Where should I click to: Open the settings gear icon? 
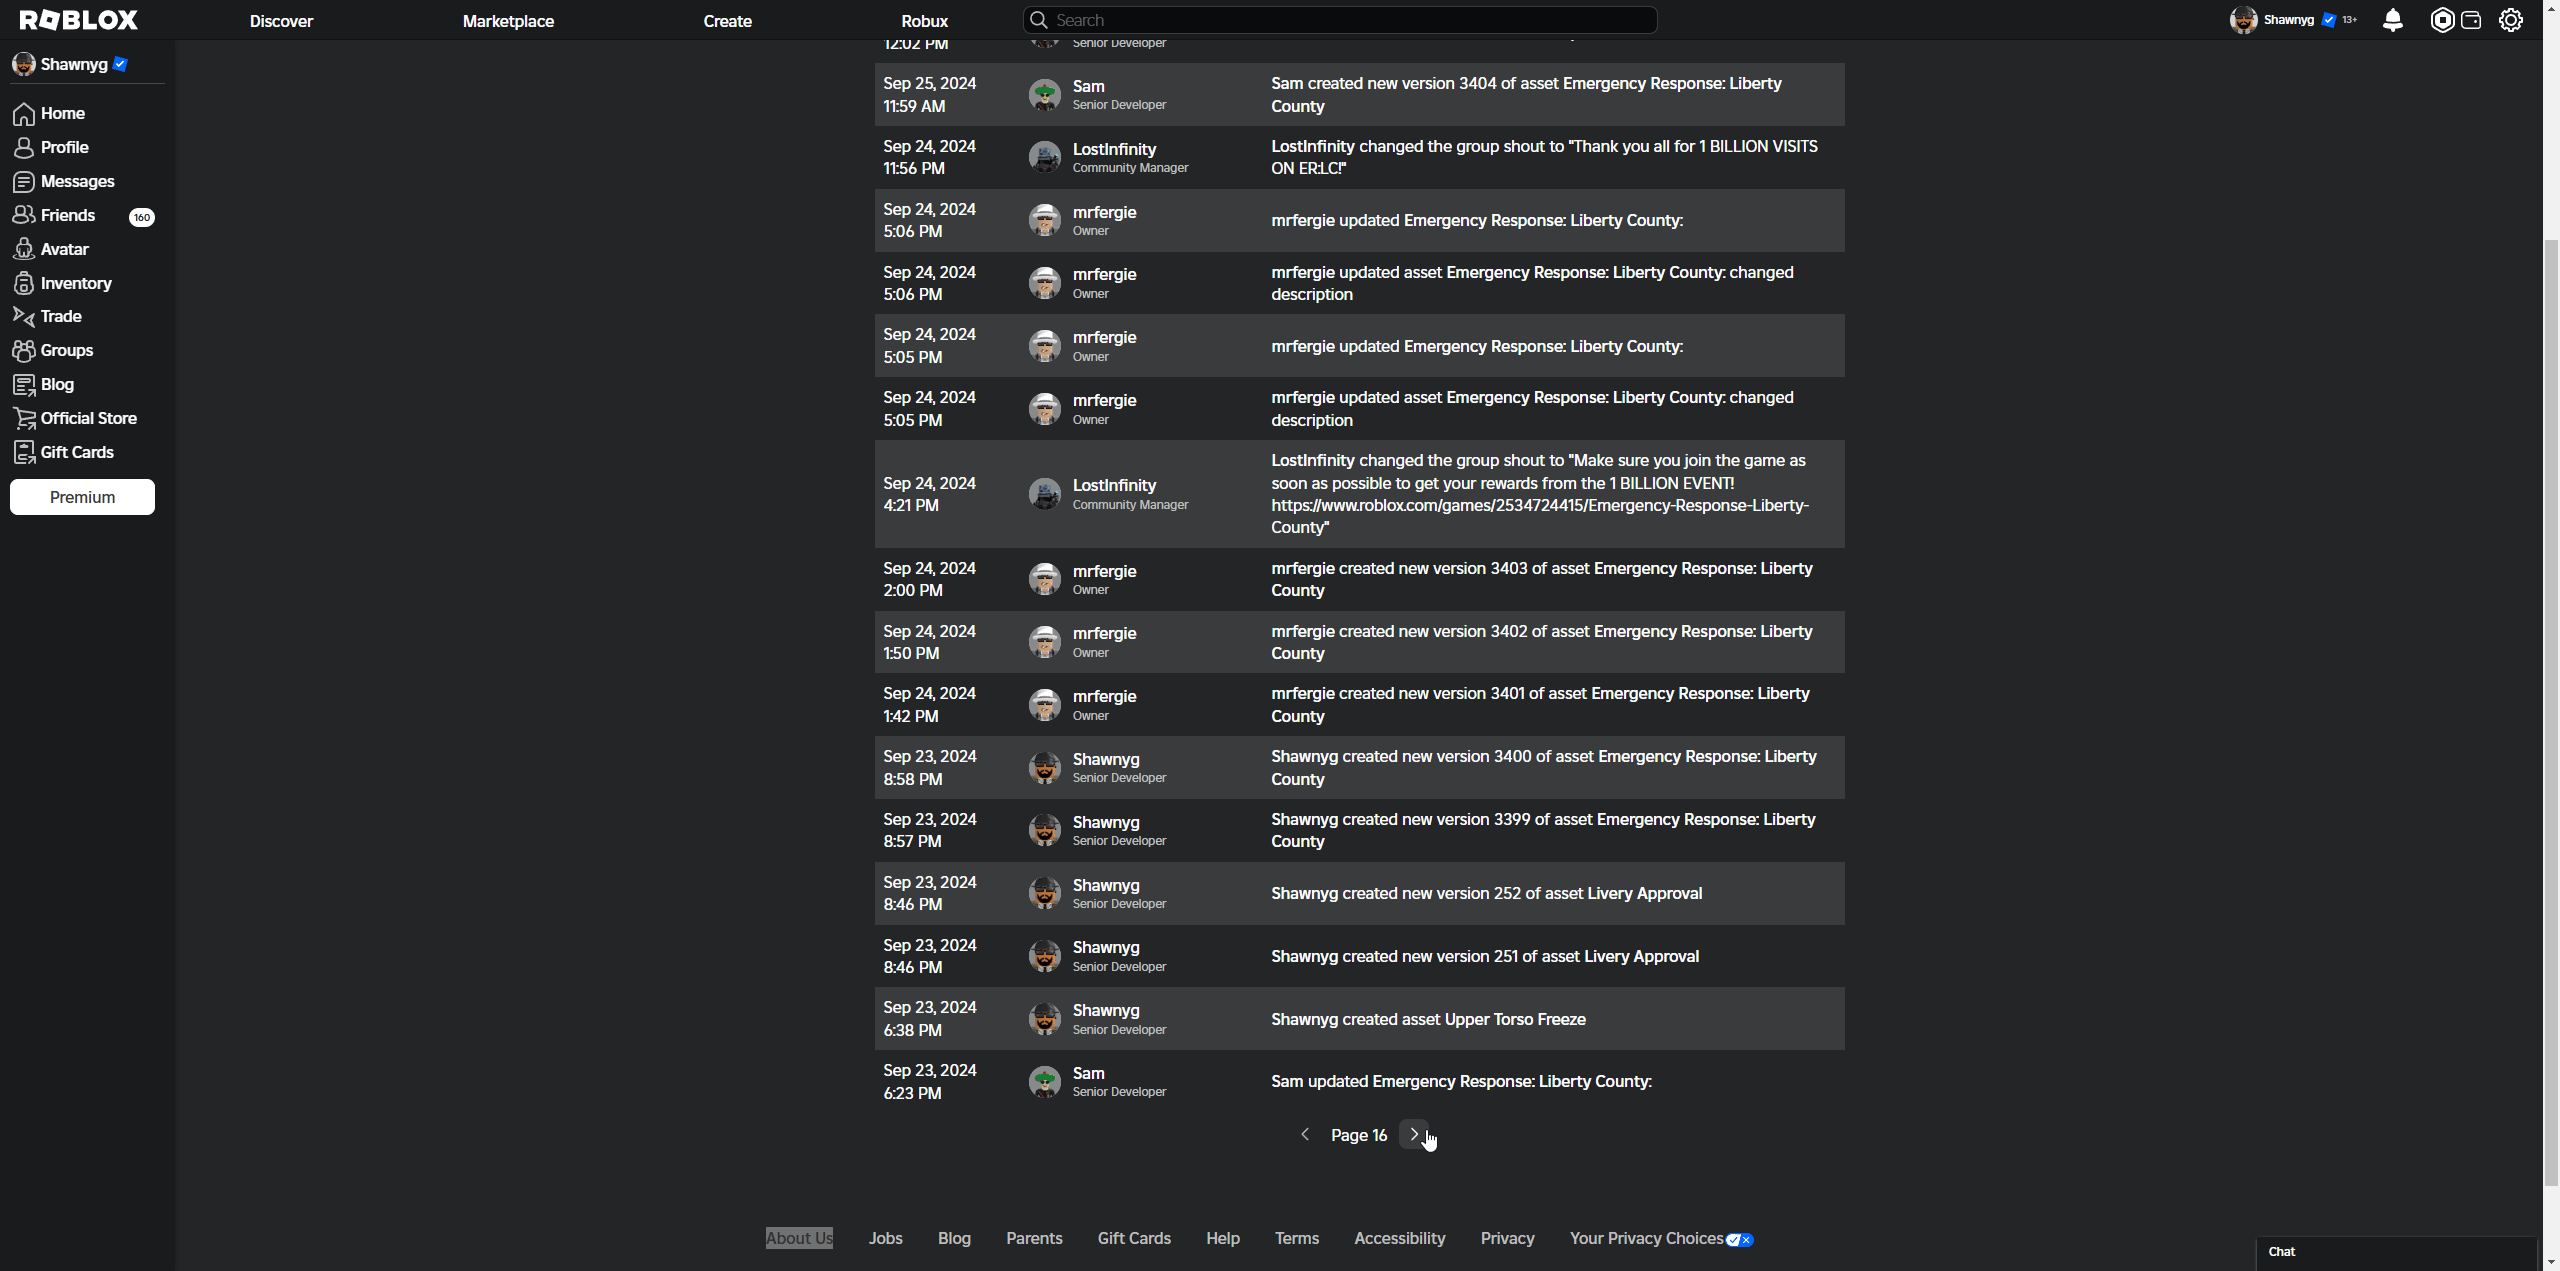tap(2511, 20)
